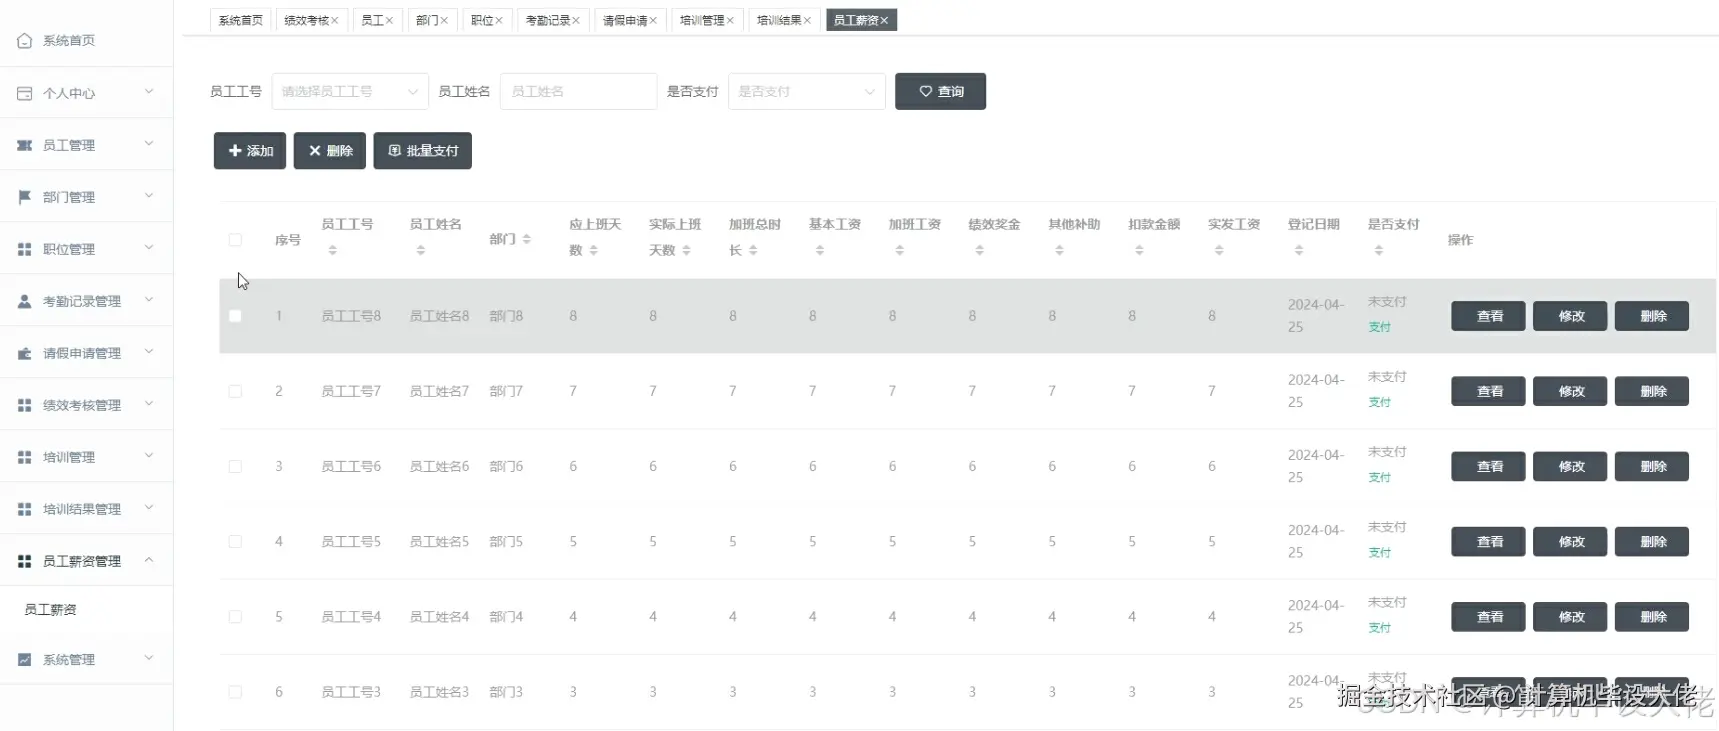Click the 系统首页 home icon in sidebar
1719x731 pixels.
click(25, 41)
